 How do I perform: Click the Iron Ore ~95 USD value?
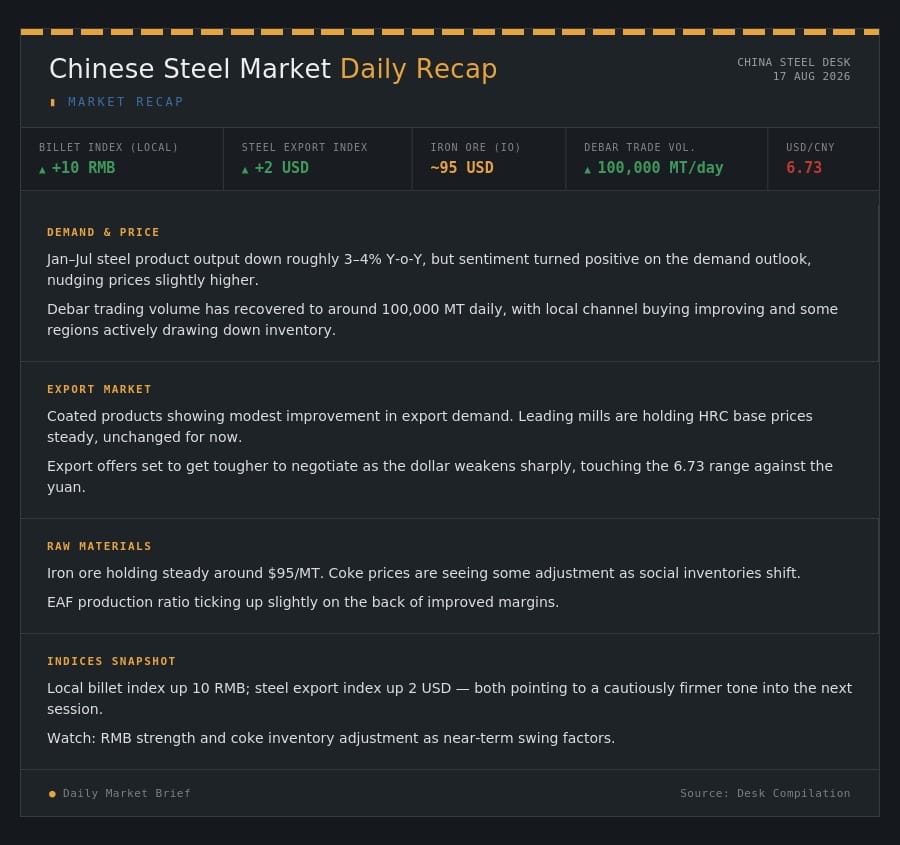click(462, 168)
